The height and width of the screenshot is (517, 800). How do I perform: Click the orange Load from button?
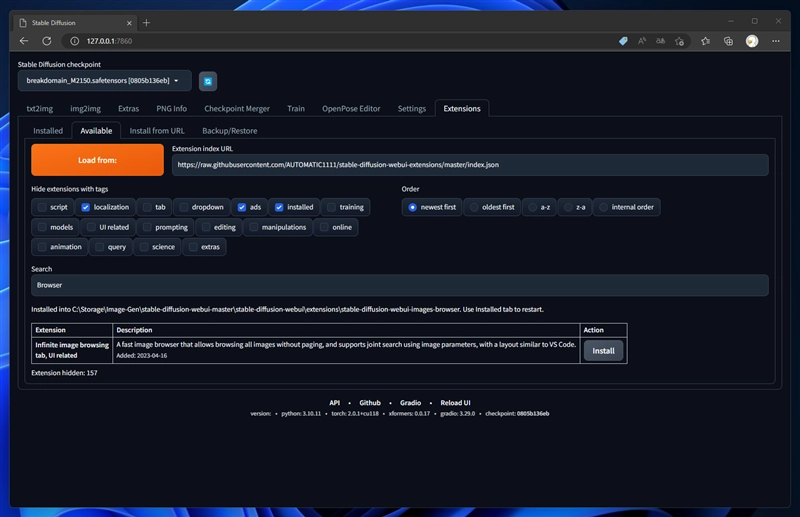tap(97, 160)
